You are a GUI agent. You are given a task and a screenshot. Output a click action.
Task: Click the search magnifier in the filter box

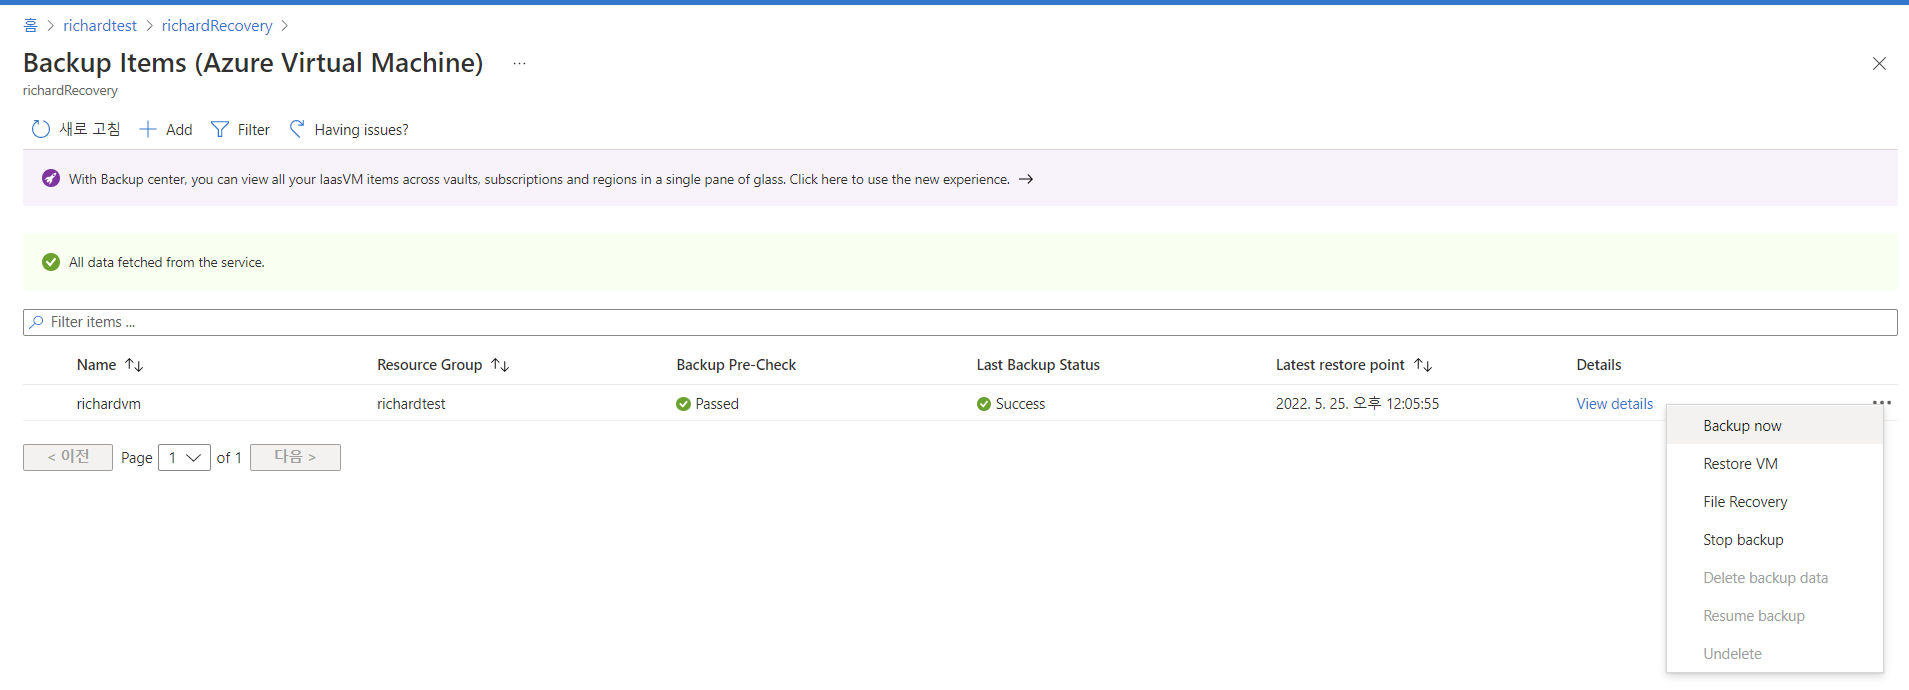tap(37, 322)
